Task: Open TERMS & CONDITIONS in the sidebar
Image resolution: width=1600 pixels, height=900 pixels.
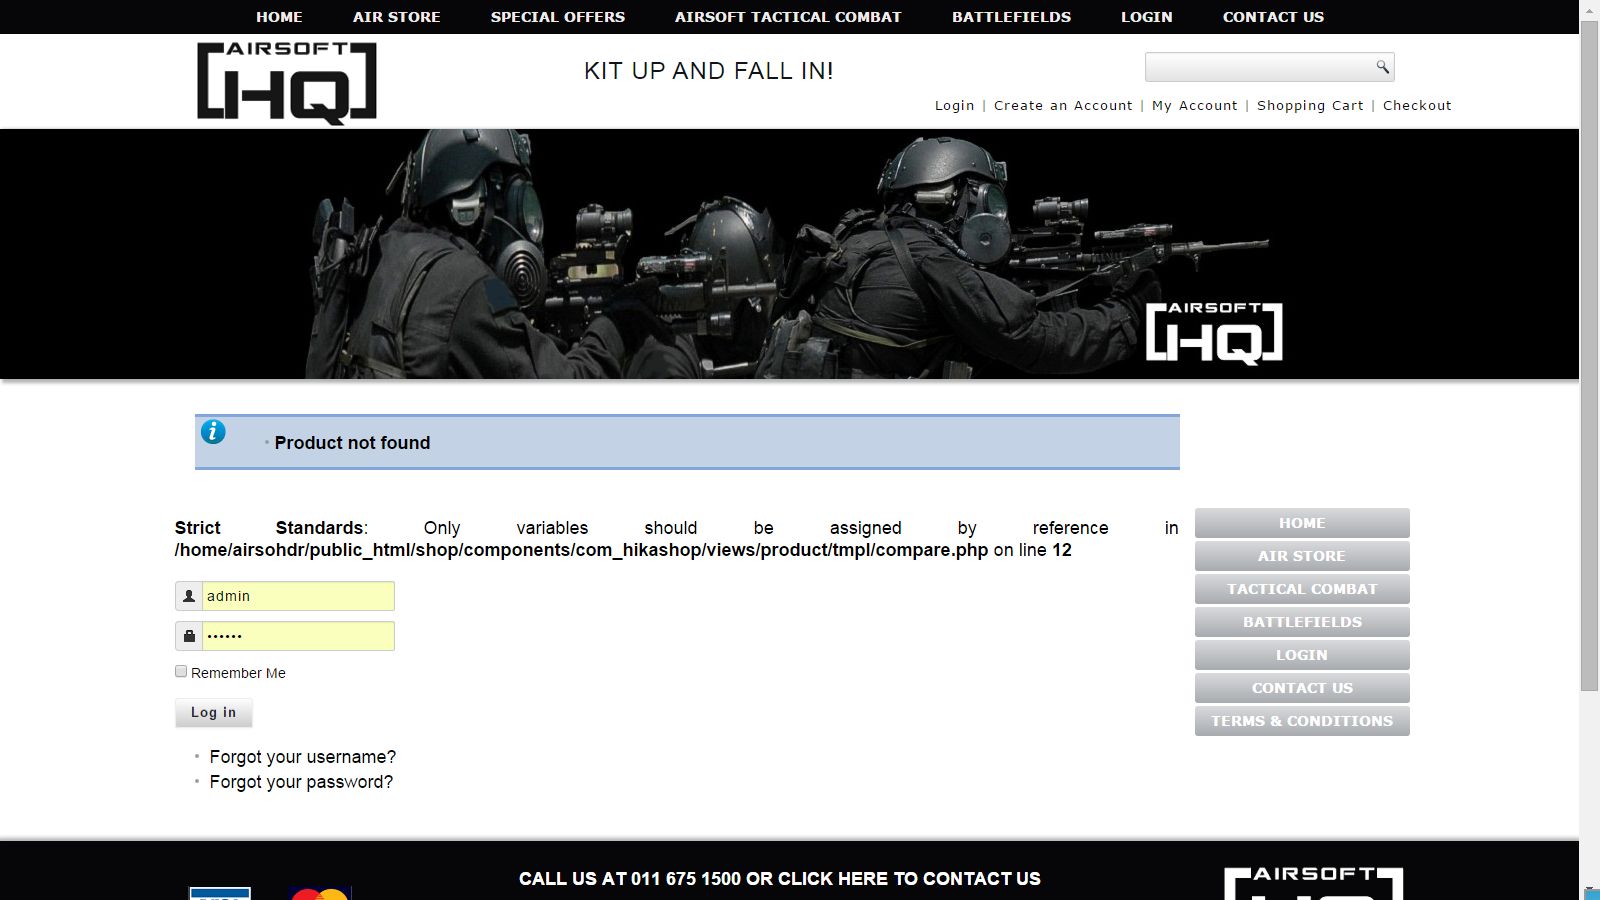Action: 1302,721
